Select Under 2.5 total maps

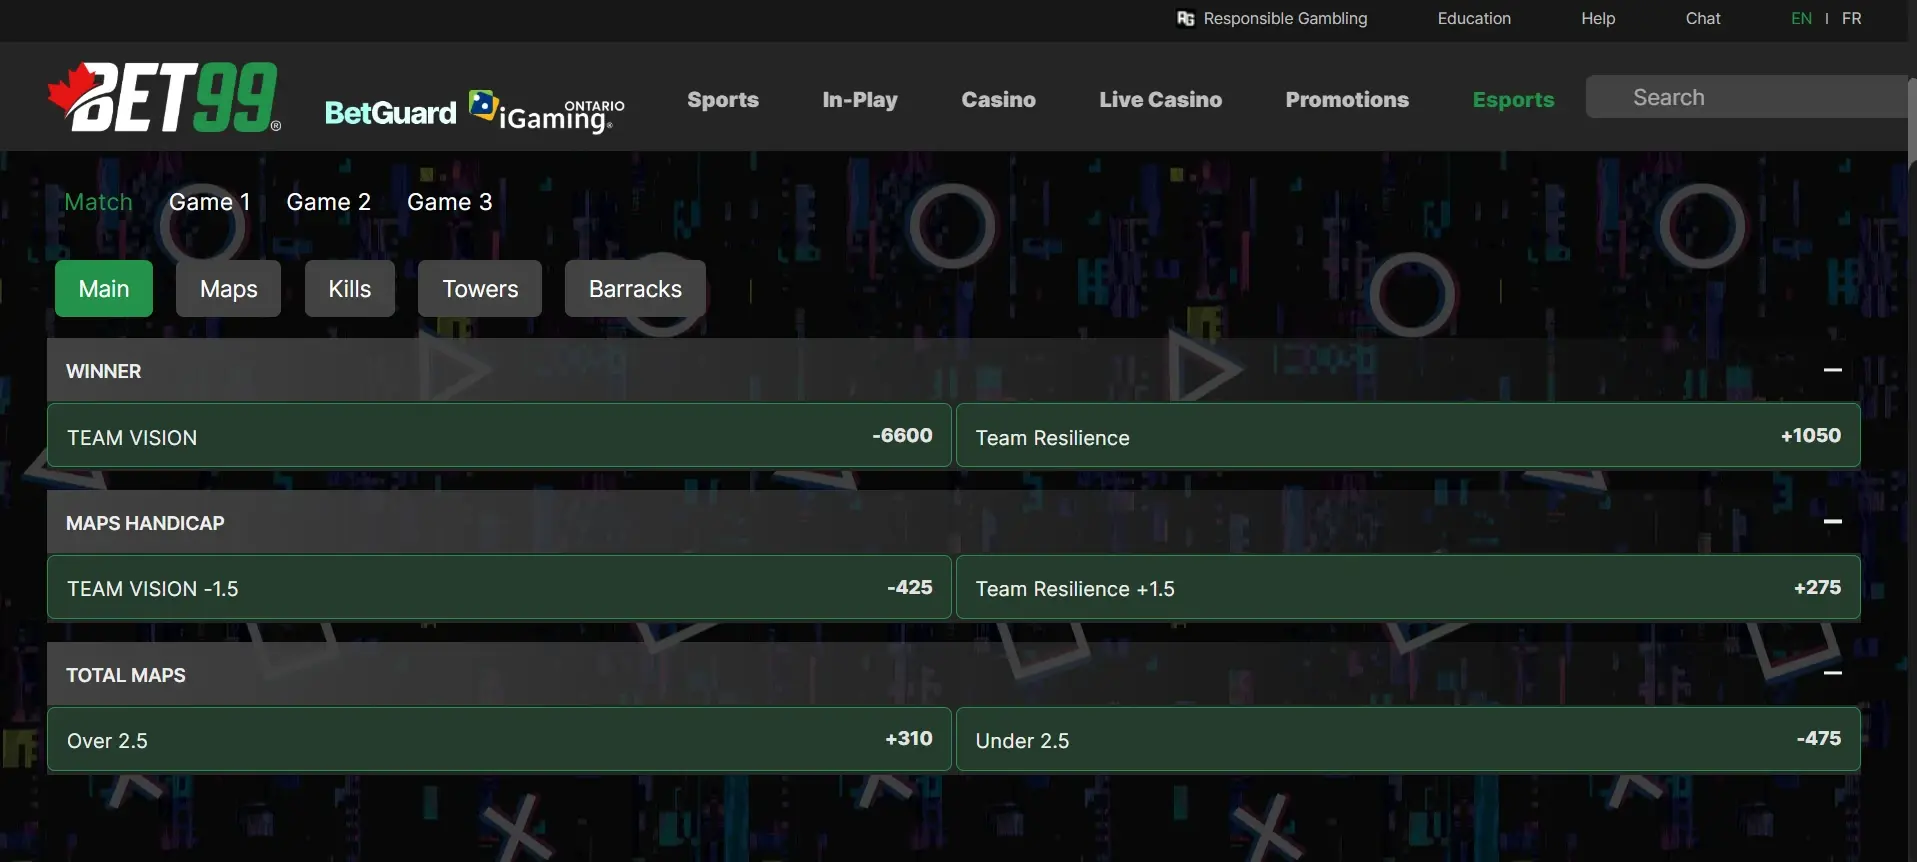pos(1408,740)
